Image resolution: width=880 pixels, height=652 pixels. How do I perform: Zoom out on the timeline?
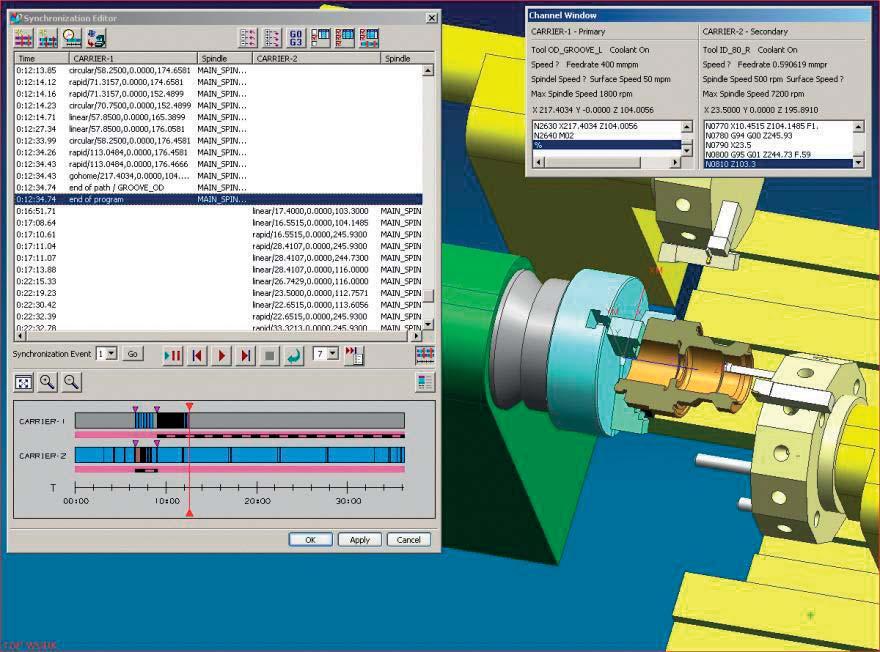(x=71, y=383)
